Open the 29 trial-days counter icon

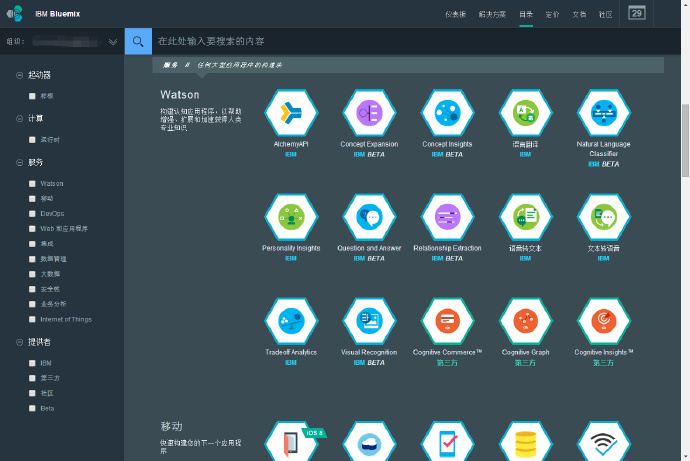coord(636,13)
